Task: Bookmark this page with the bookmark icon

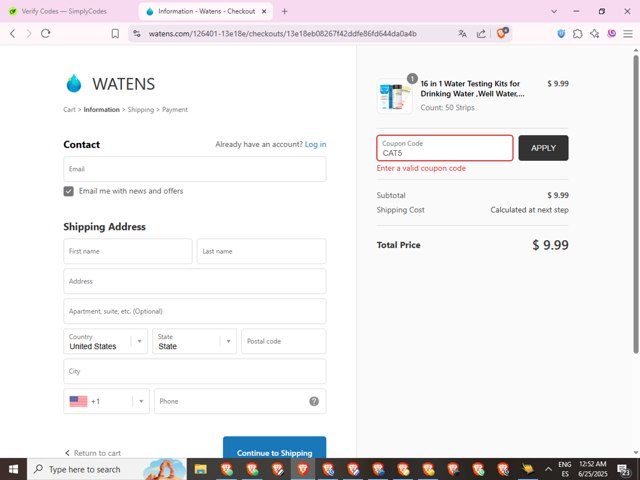Action: tap(115, 33)
